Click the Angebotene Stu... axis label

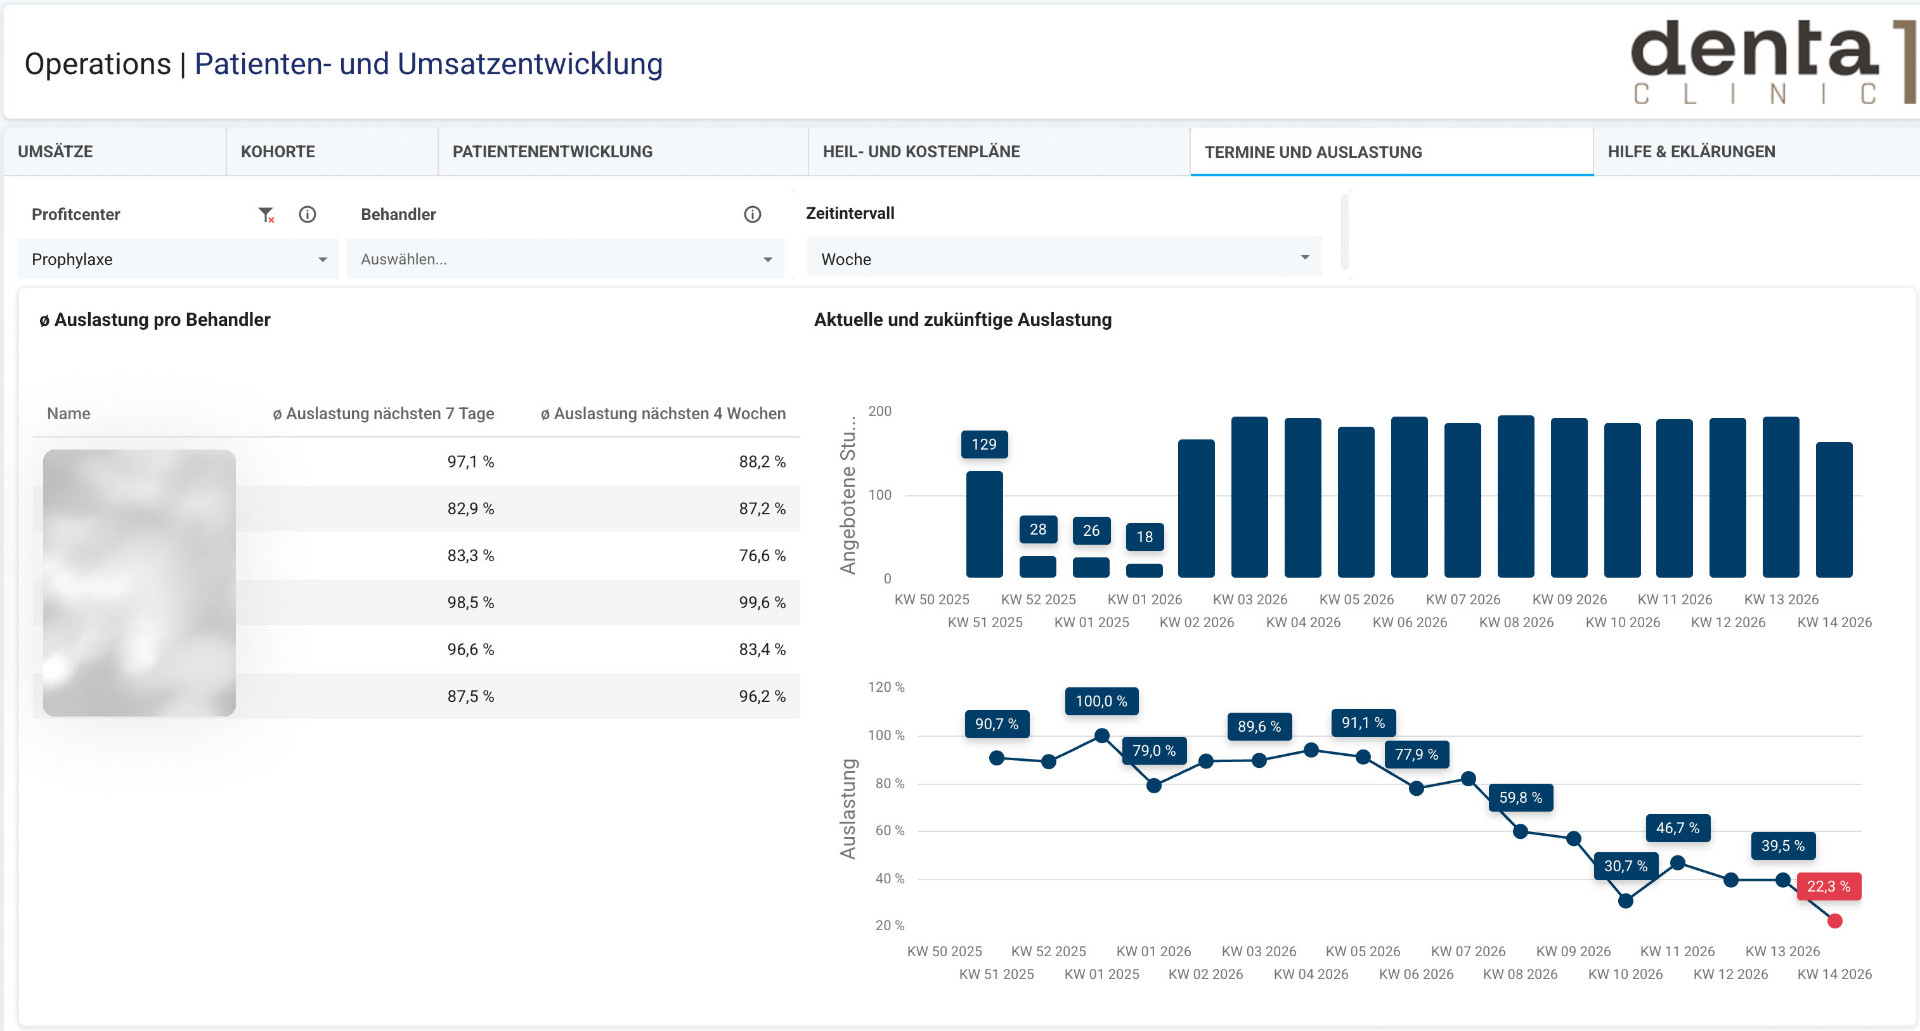[x=849, y=494]
